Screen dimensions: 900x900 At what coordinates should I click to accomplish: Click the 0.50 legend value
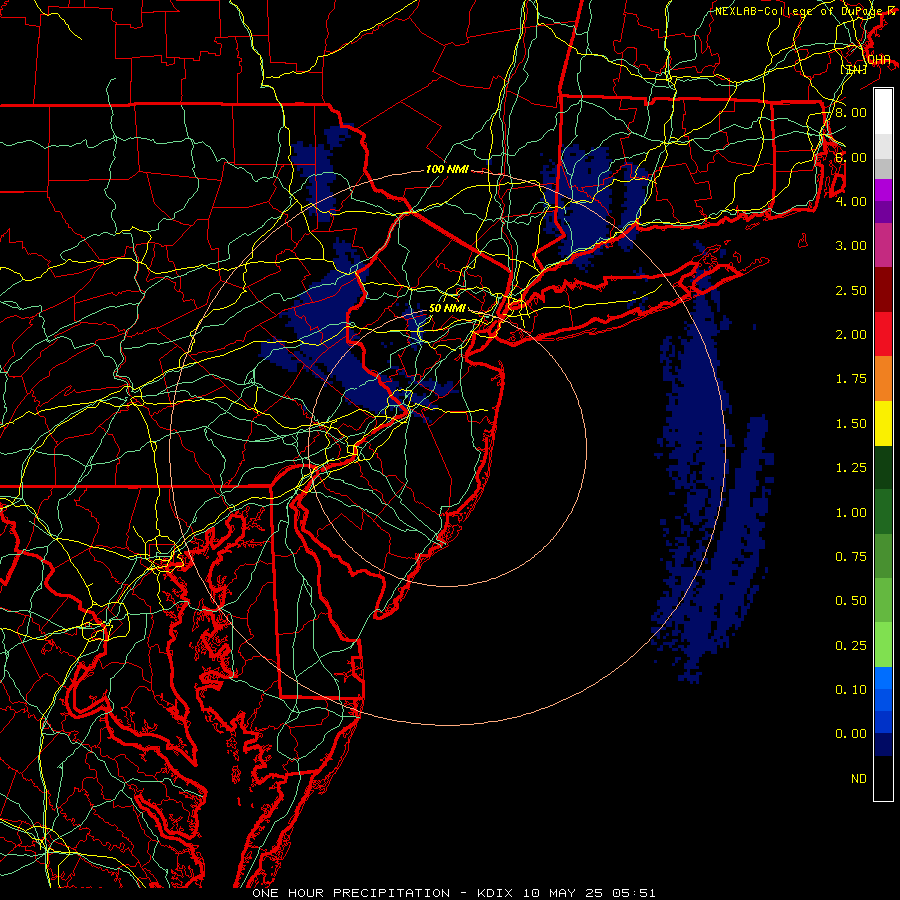click(x=851, y=601)
